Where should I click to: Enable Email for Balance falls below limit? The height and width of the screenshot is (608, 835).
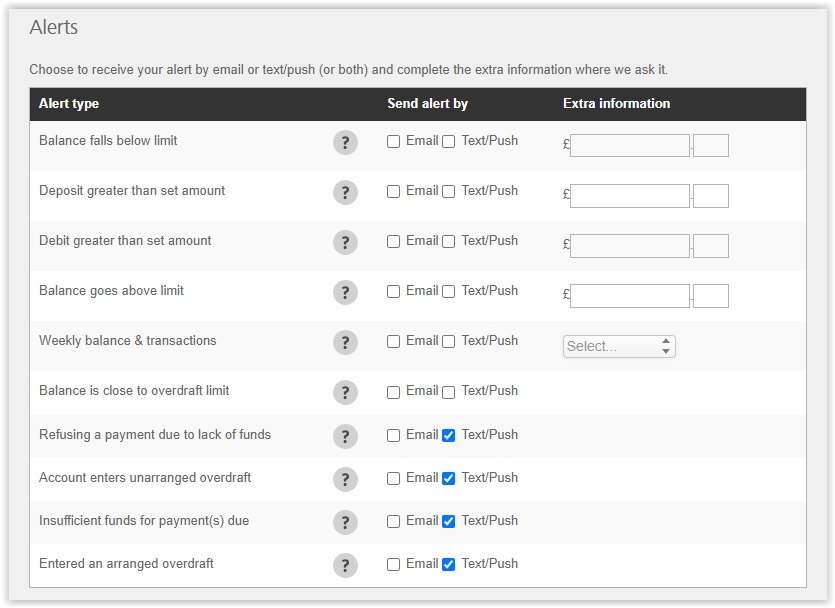pos(394,142)
